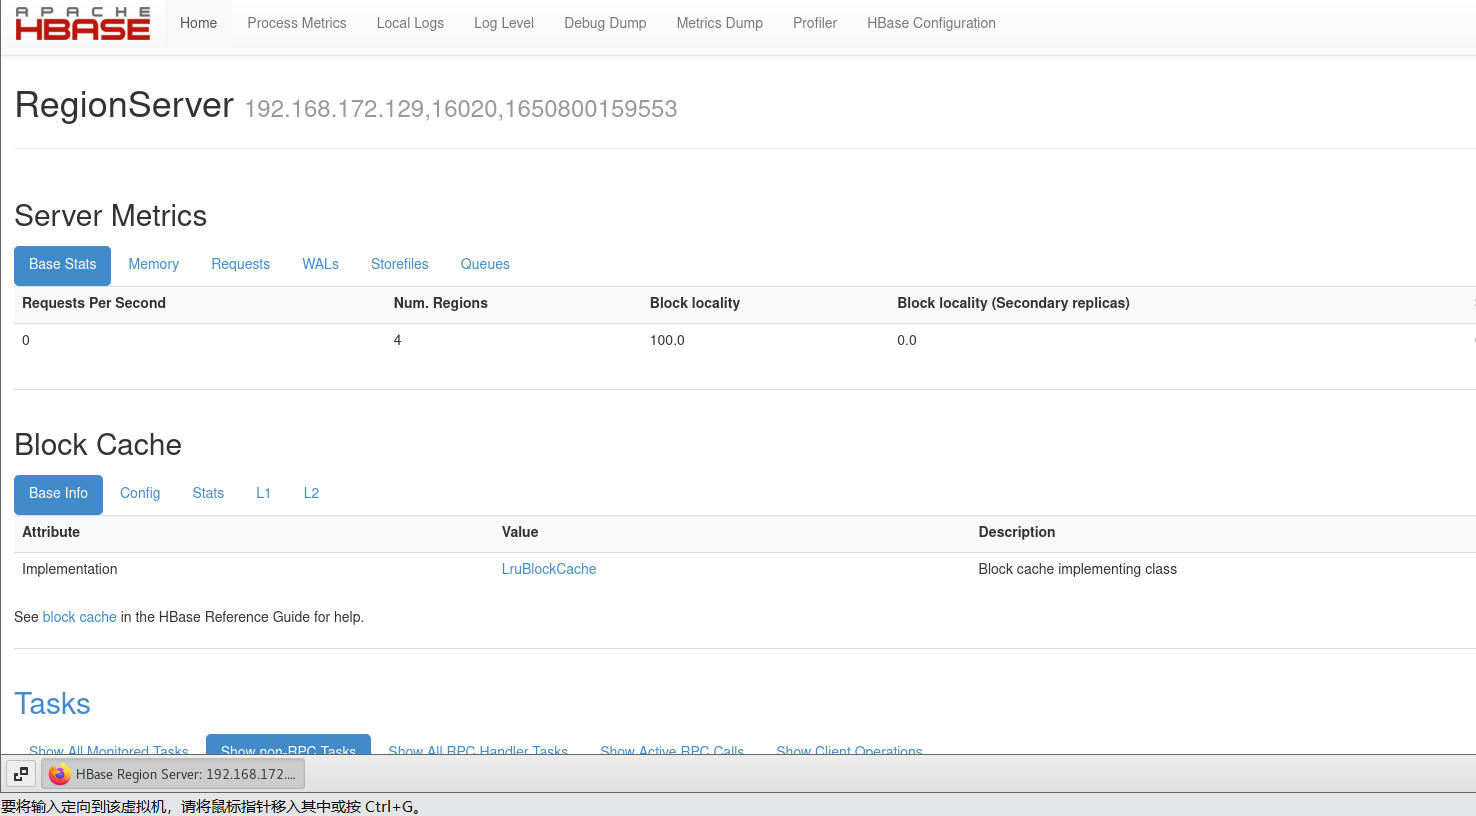
Task: Select the Base Stats tab
Action: [63, 265]
